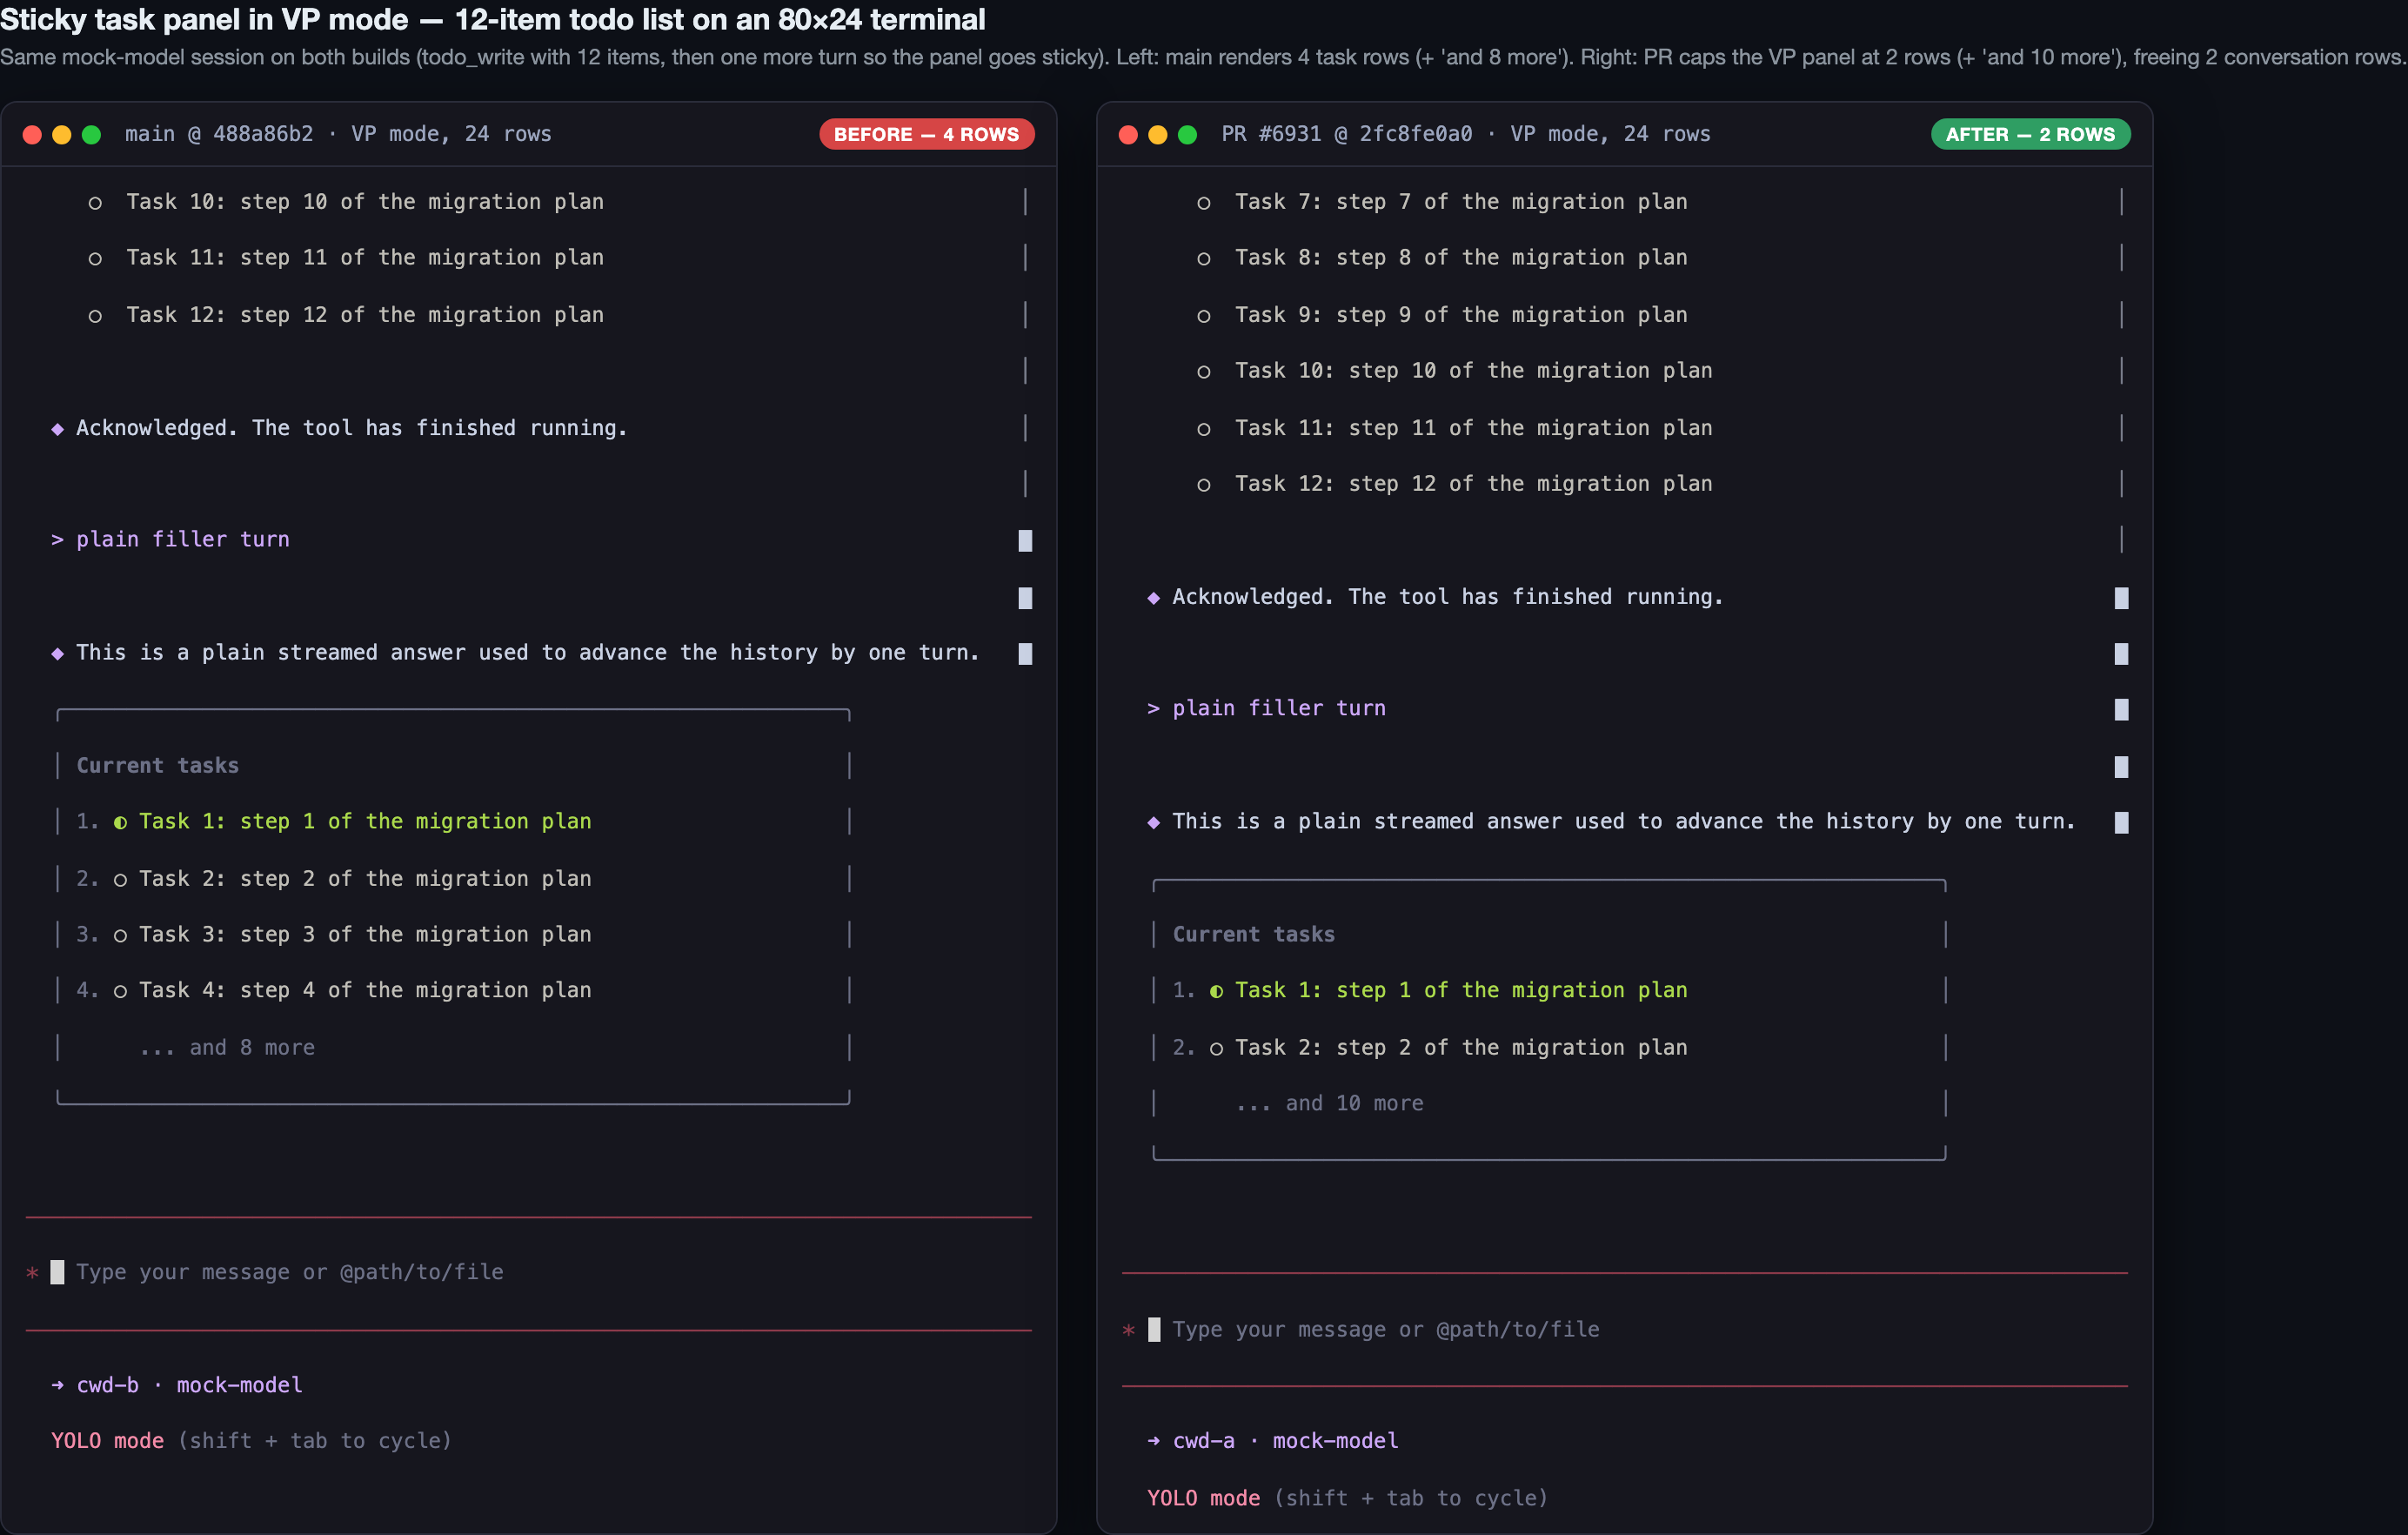
Task: Click the yellow minimize dot in main window
Action: [62, 135]
